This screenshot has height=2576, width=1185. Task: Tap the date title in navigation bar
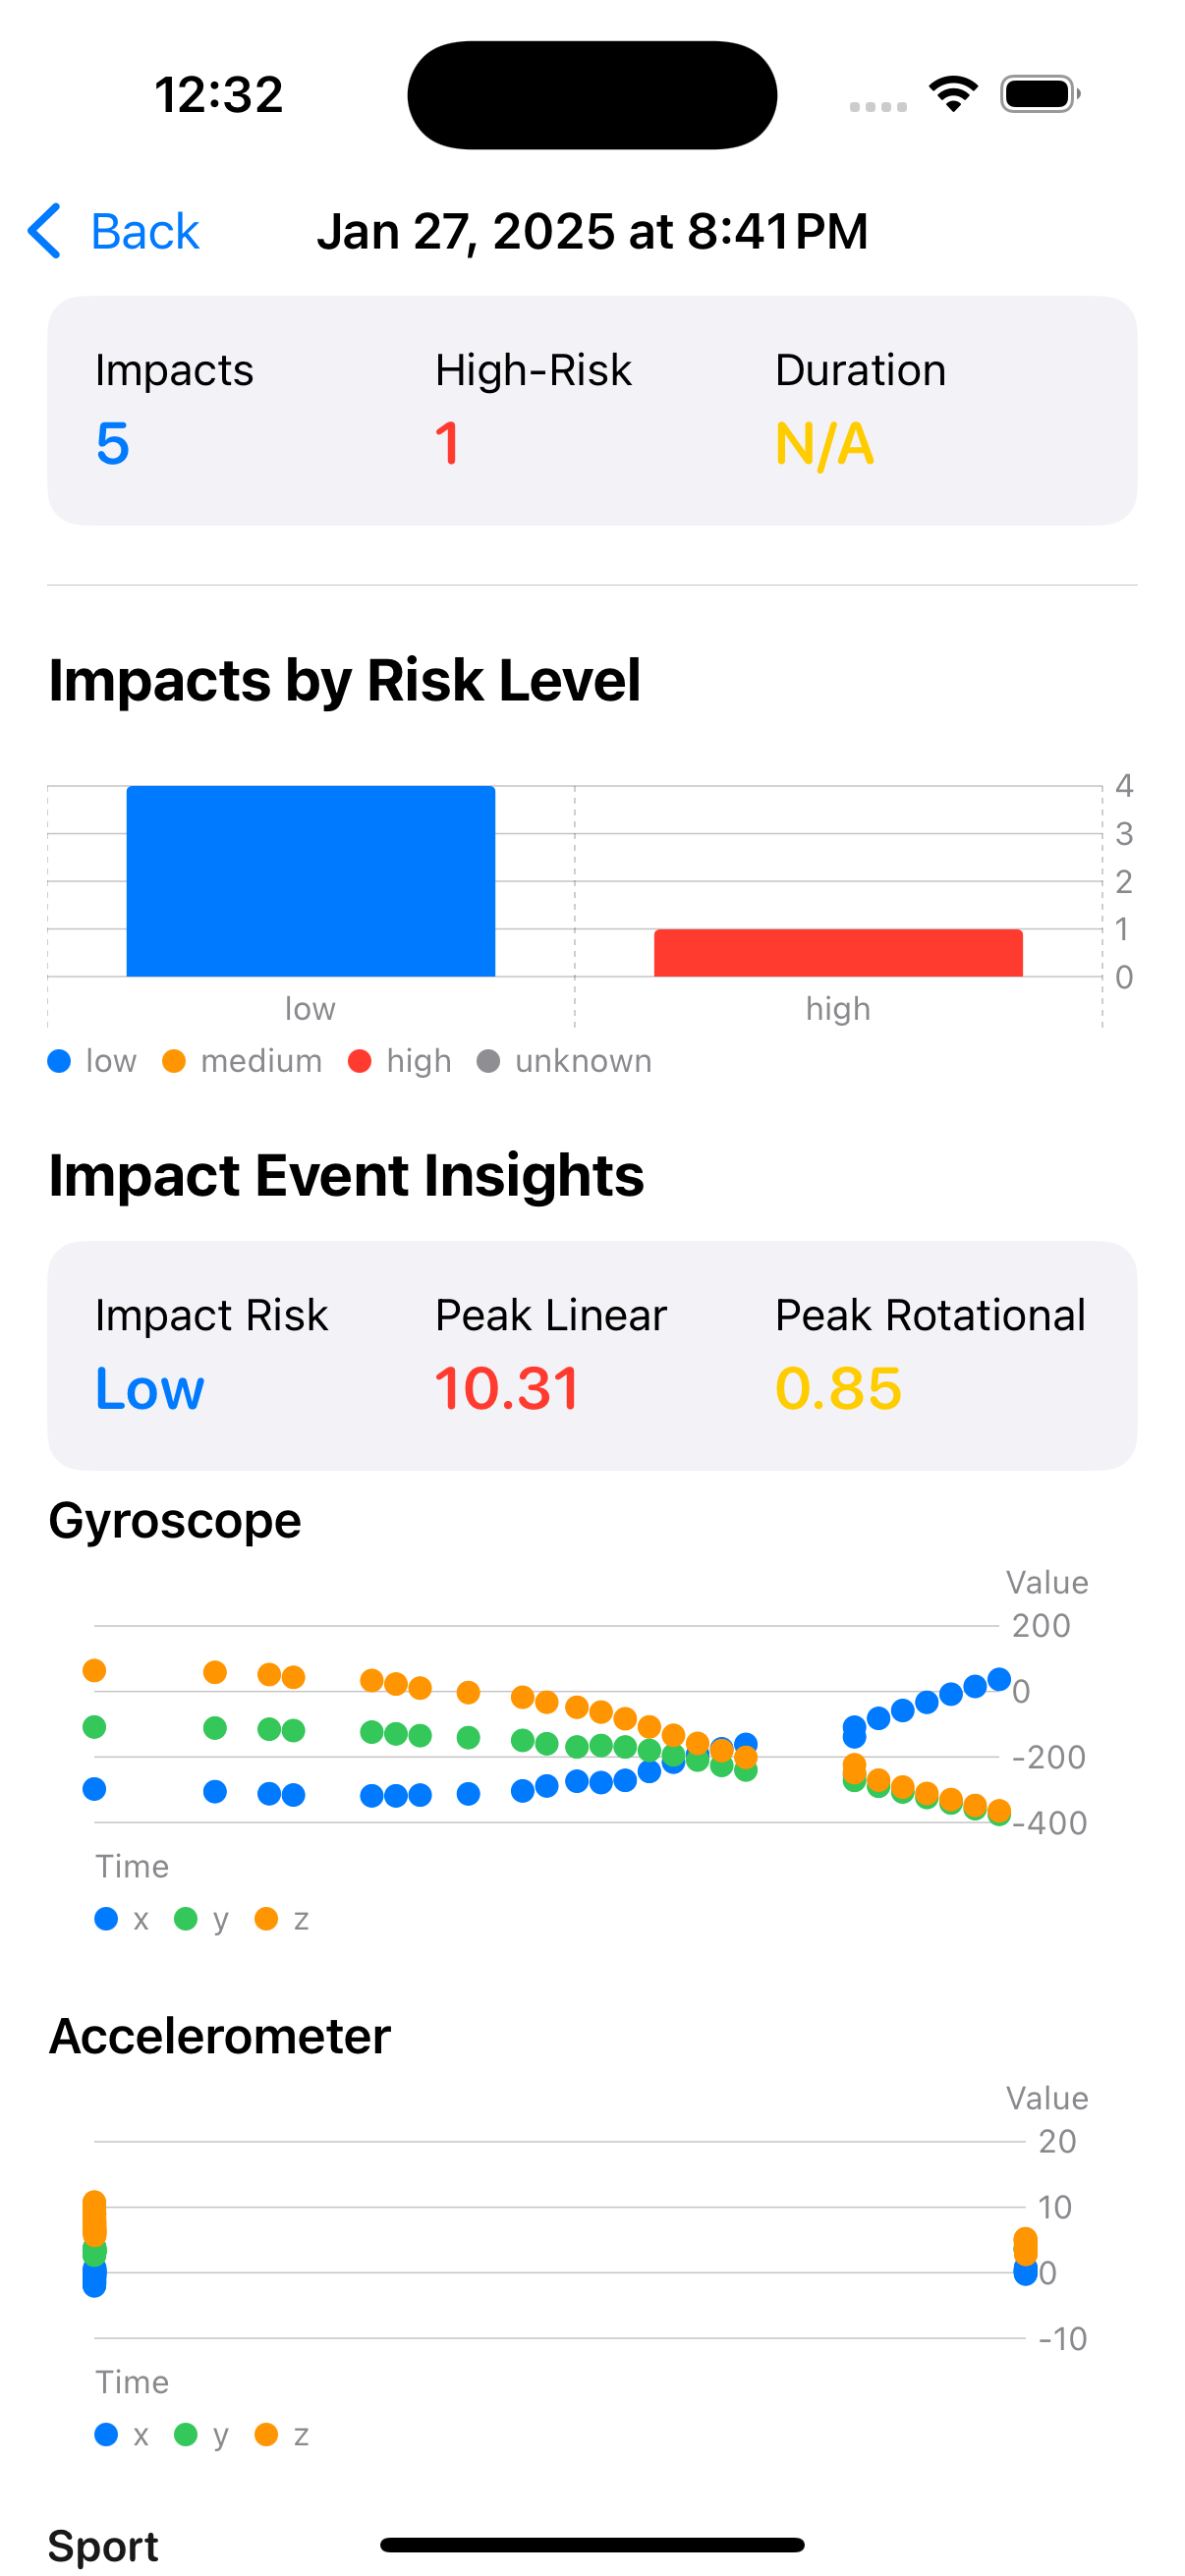coord(592,232)
